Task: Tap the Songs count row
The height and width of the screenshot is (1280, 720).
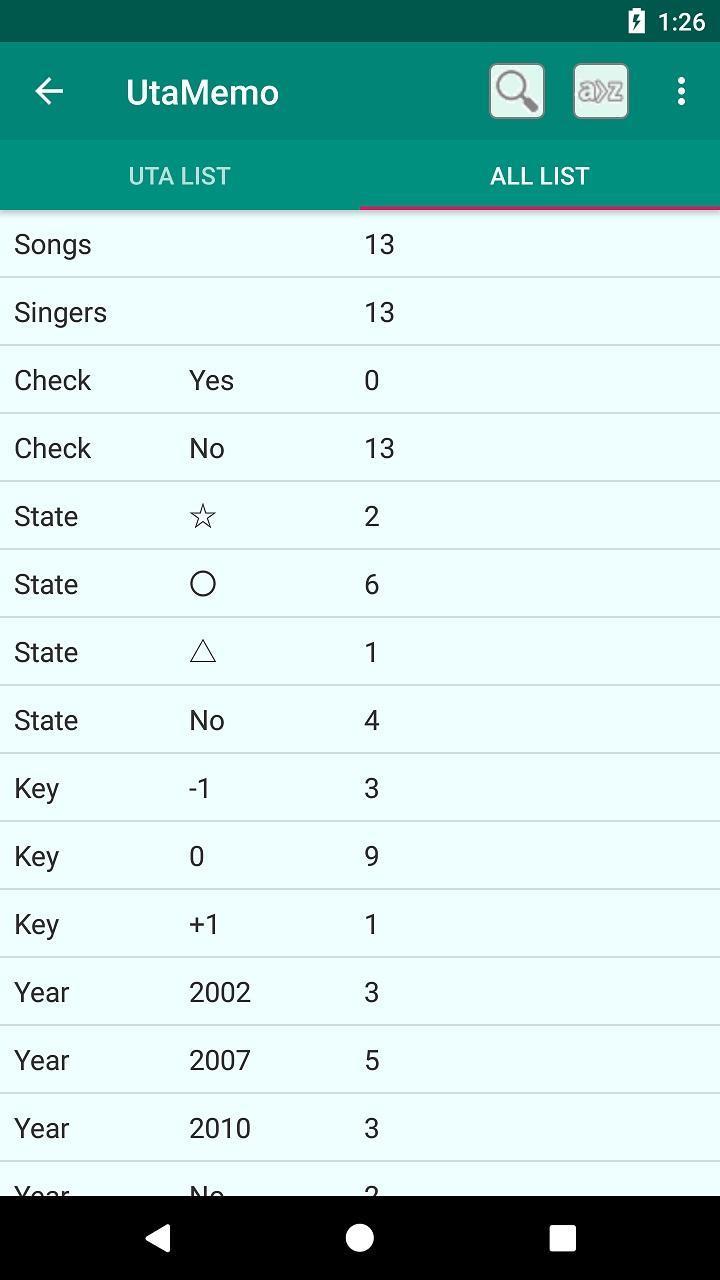Action: click(360, 244)
